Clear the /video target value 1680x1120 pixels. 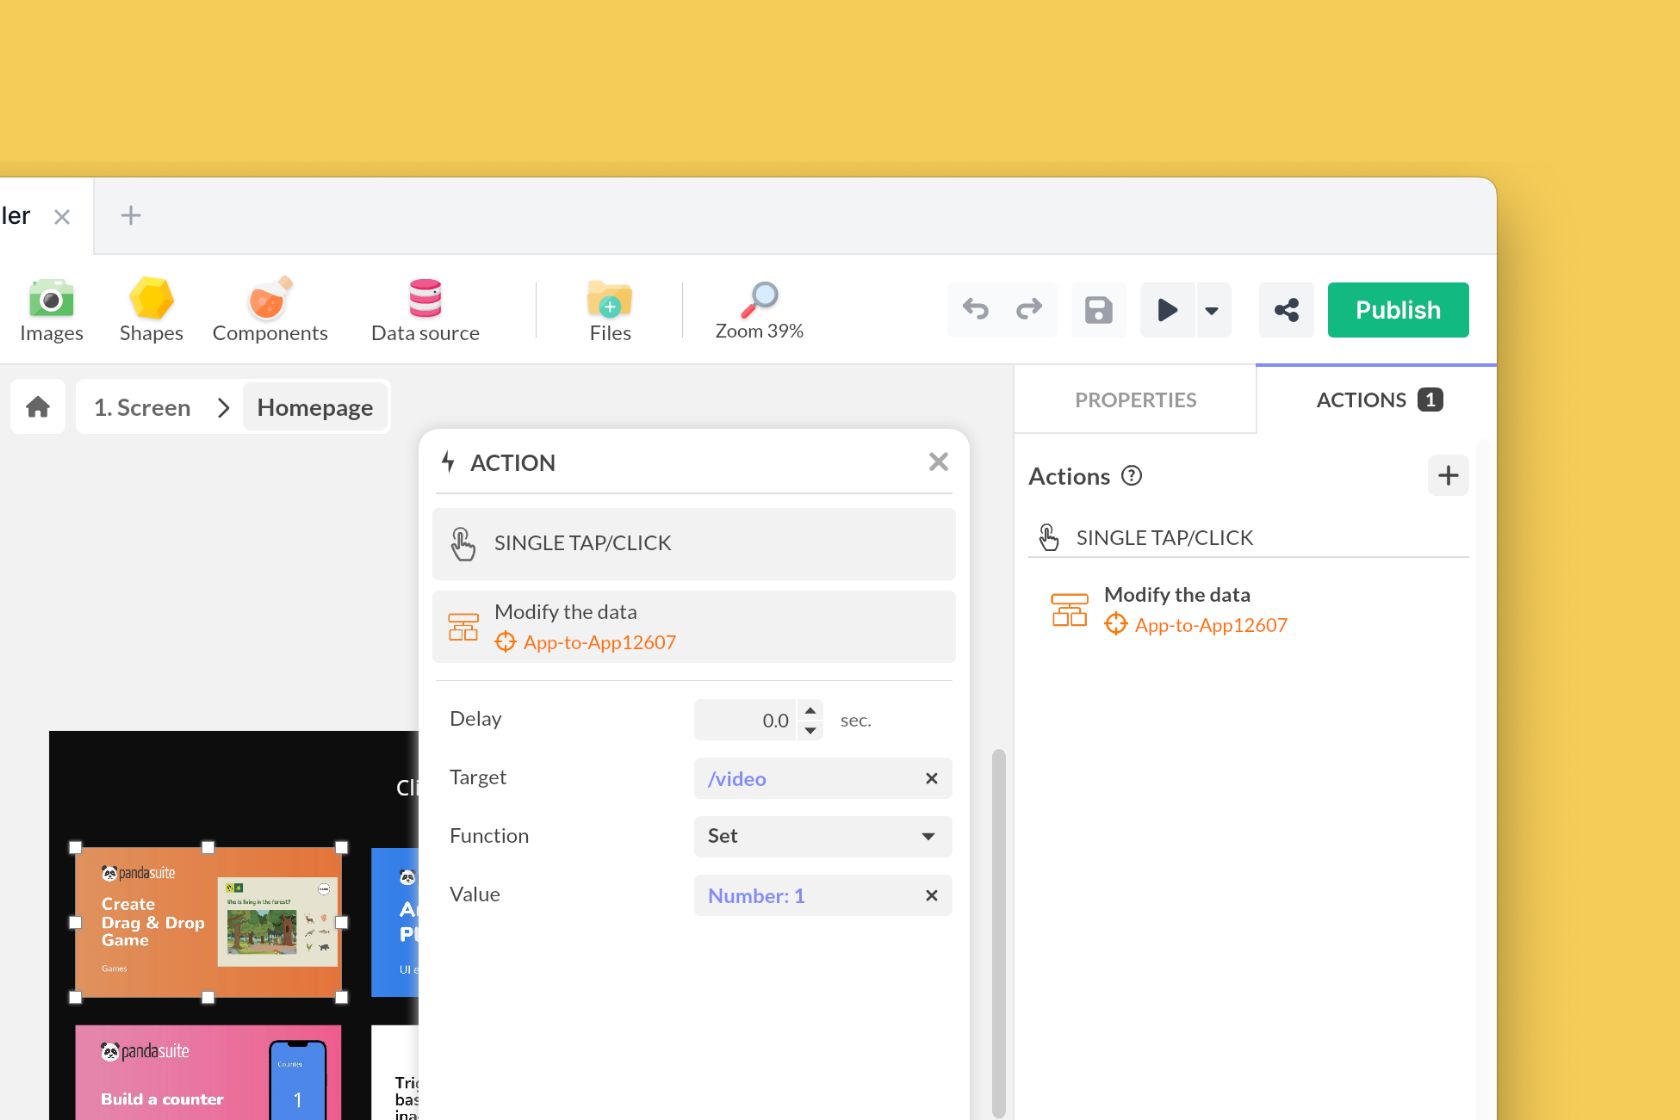[x=931, y=778]
